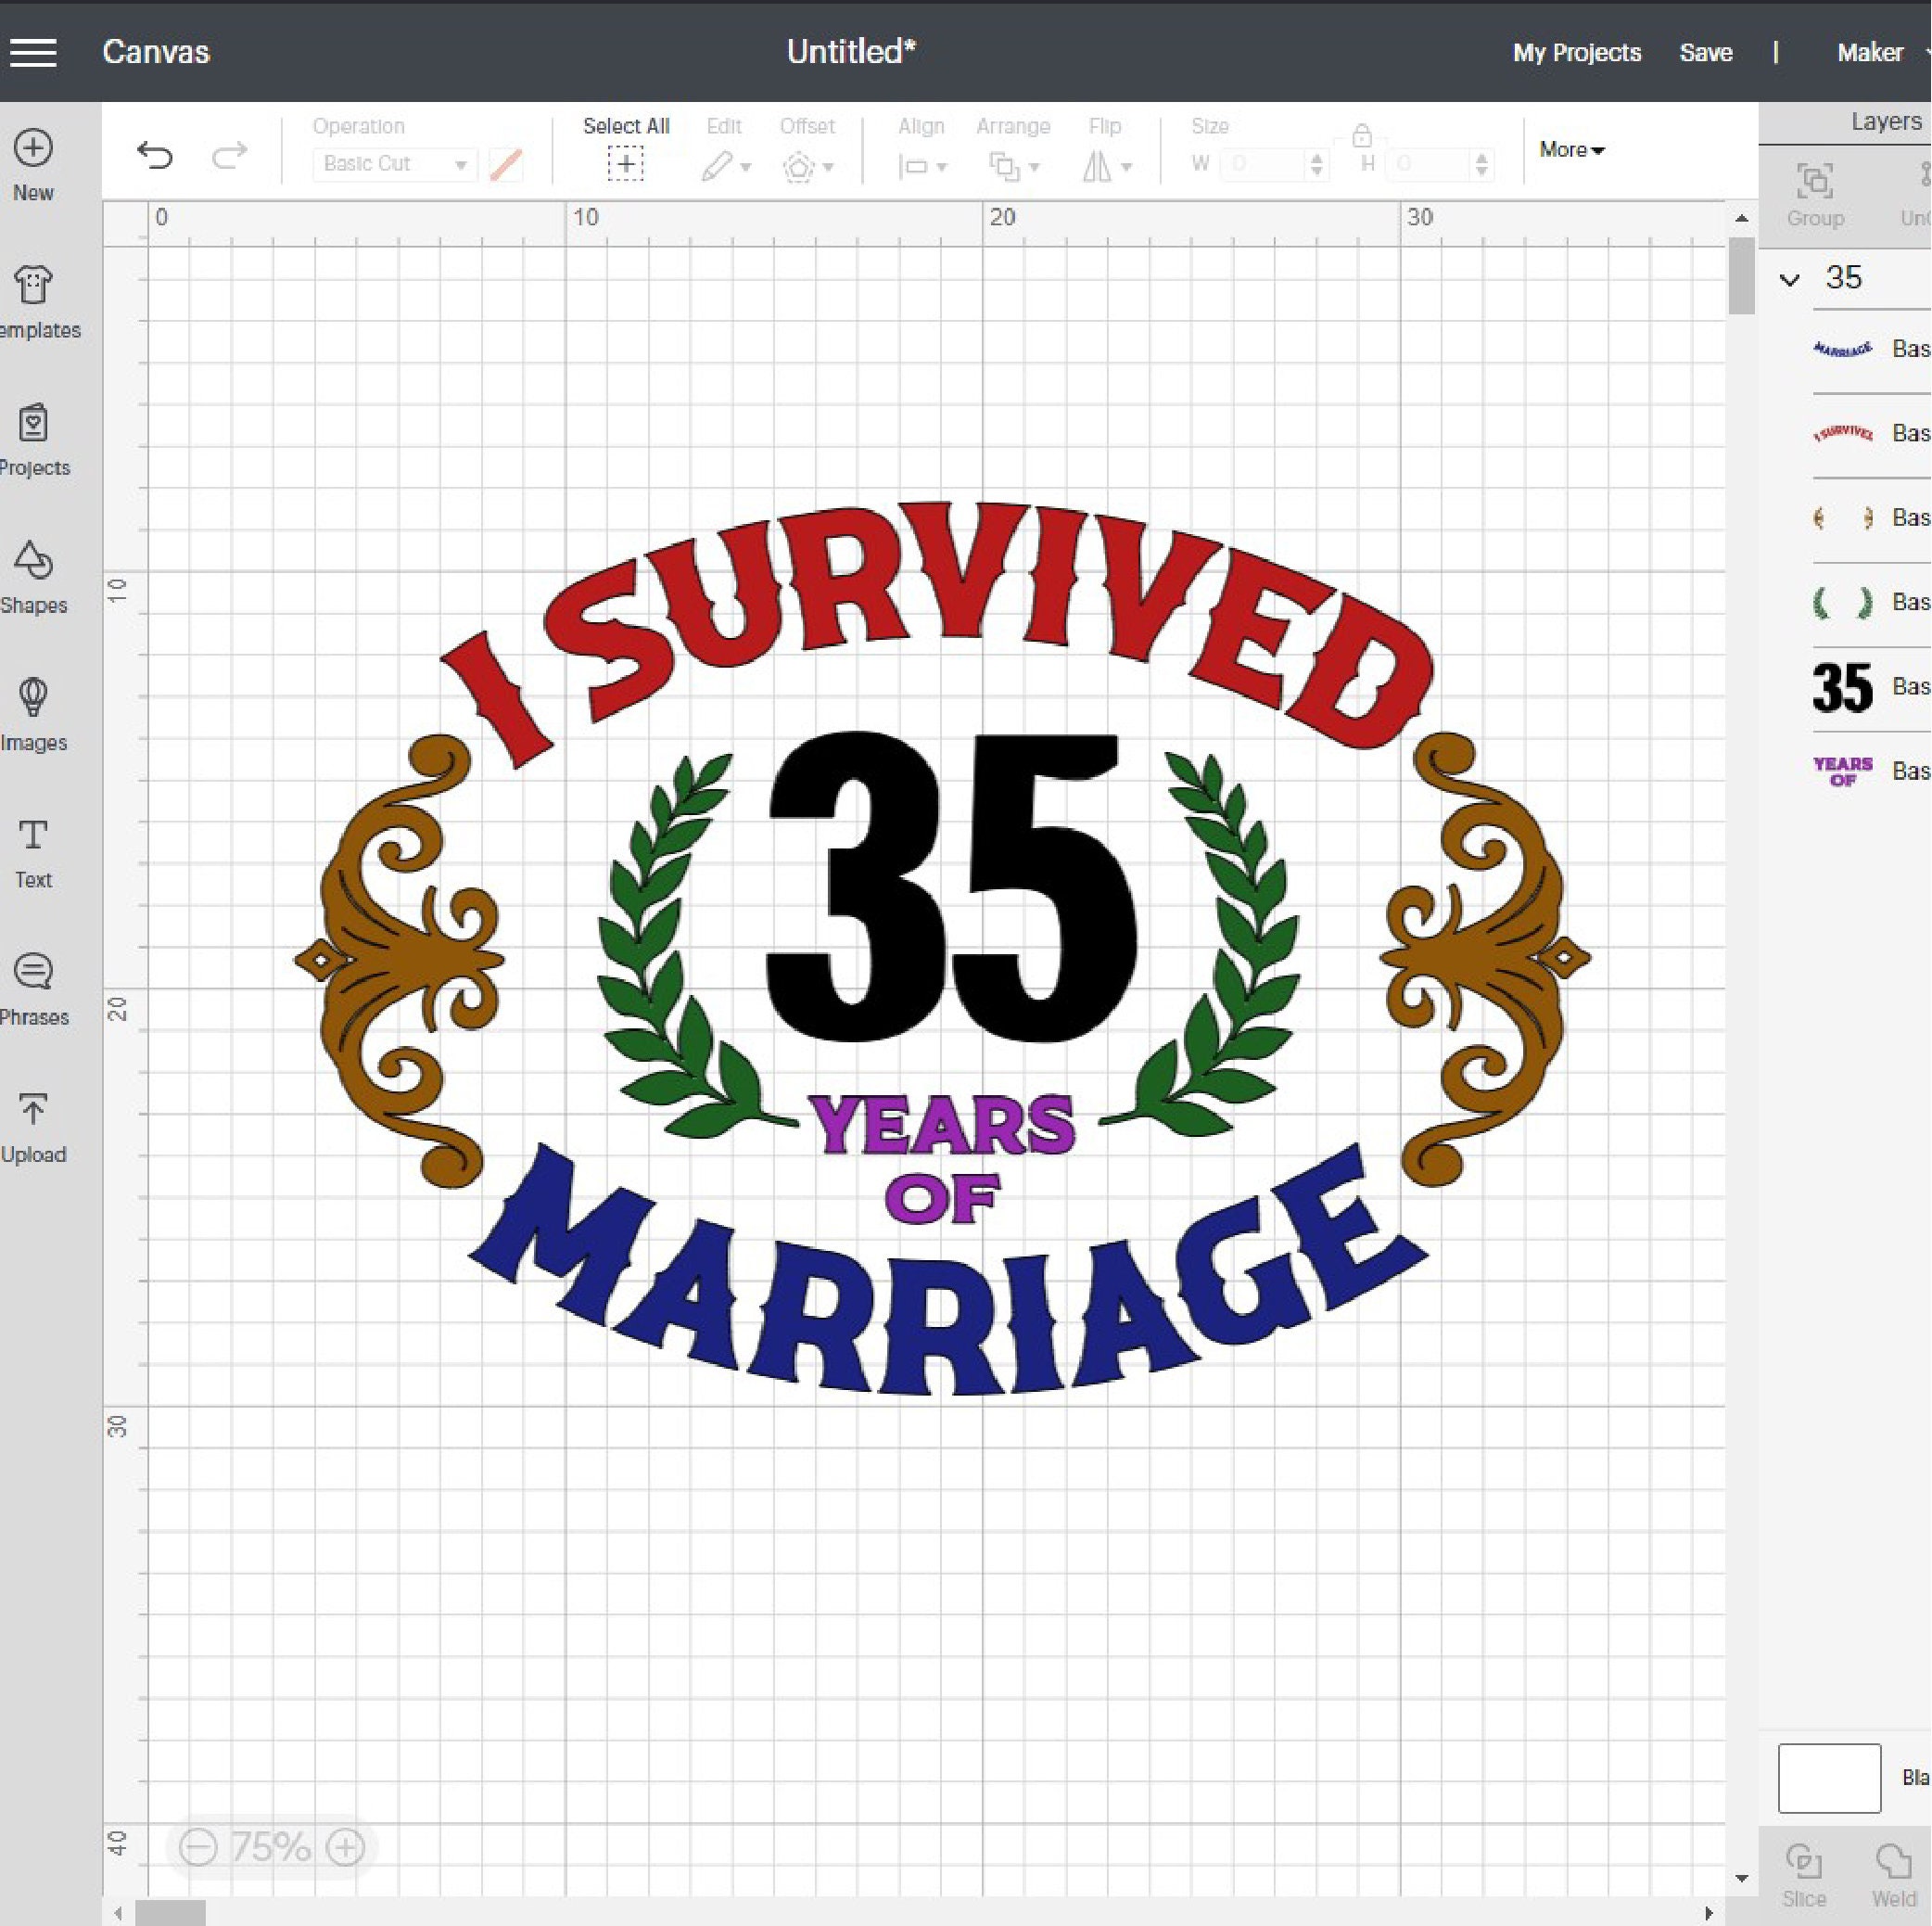
Task: Click the width stepper arrows
Action: coord(1317,164)
